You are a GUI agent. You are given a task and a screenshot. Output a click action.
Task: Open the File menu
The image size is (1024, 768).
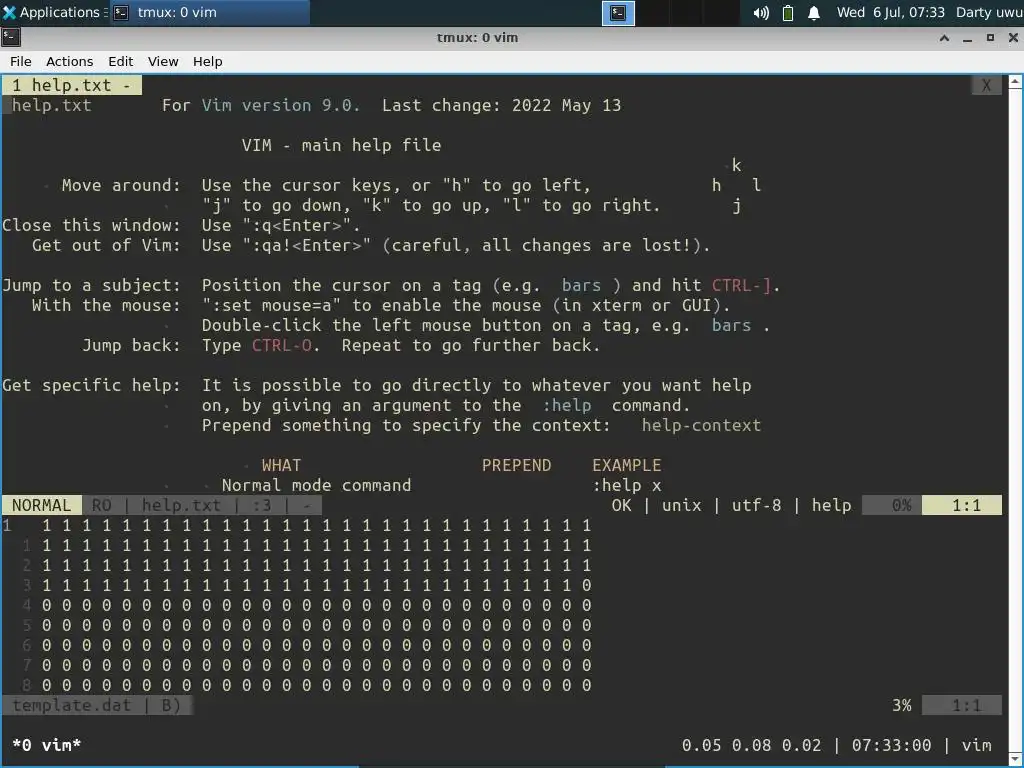tap(21, 61)
